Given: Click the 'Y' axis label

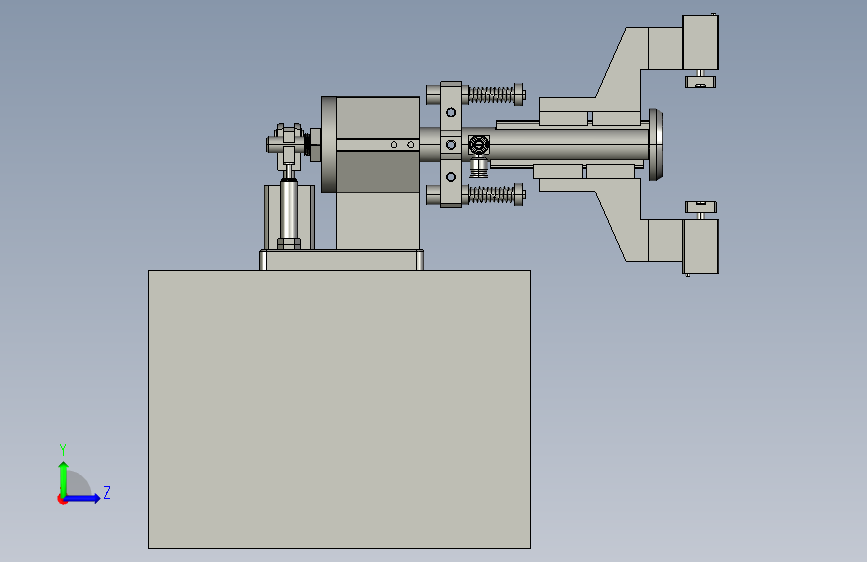Looking at the screenshot, I should pos(63,449).
